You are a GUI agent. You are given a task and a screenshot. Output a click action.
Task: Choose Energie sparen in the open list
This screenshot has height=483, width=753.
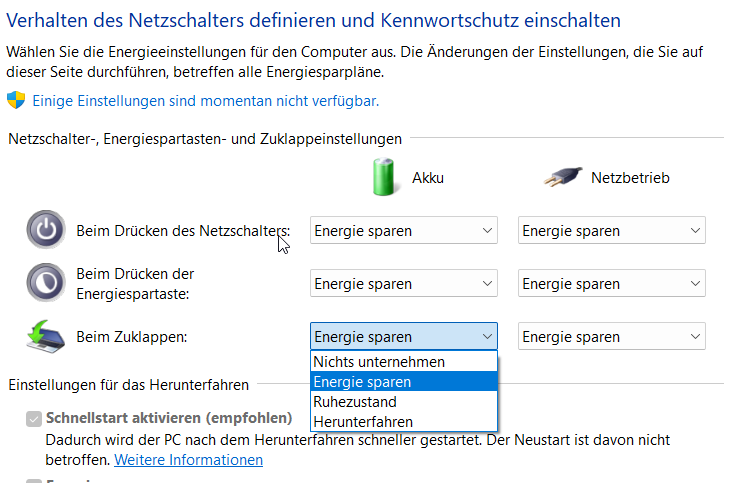pos(362,382)
